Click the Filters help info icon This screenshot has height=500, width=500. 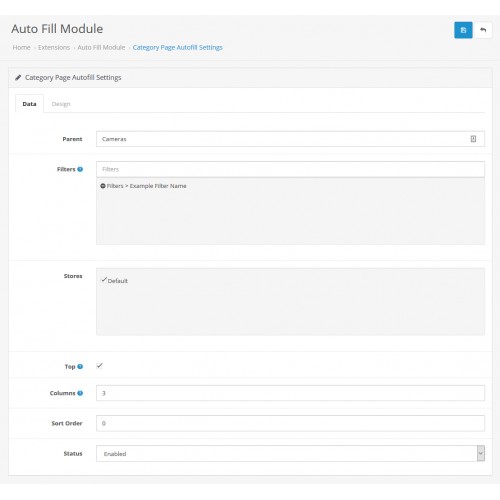(80, 169)
